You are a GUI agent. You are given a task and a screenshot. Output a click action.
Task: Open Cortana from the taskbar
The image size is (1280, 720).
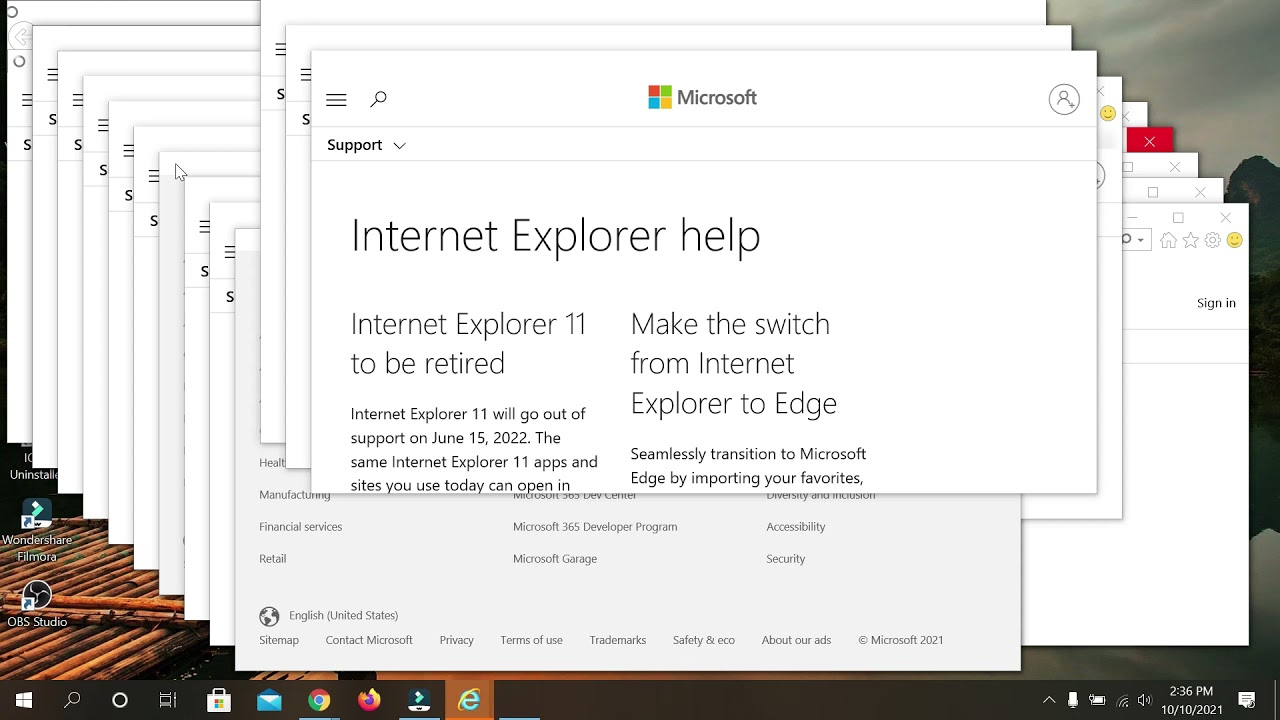(120, 700)
